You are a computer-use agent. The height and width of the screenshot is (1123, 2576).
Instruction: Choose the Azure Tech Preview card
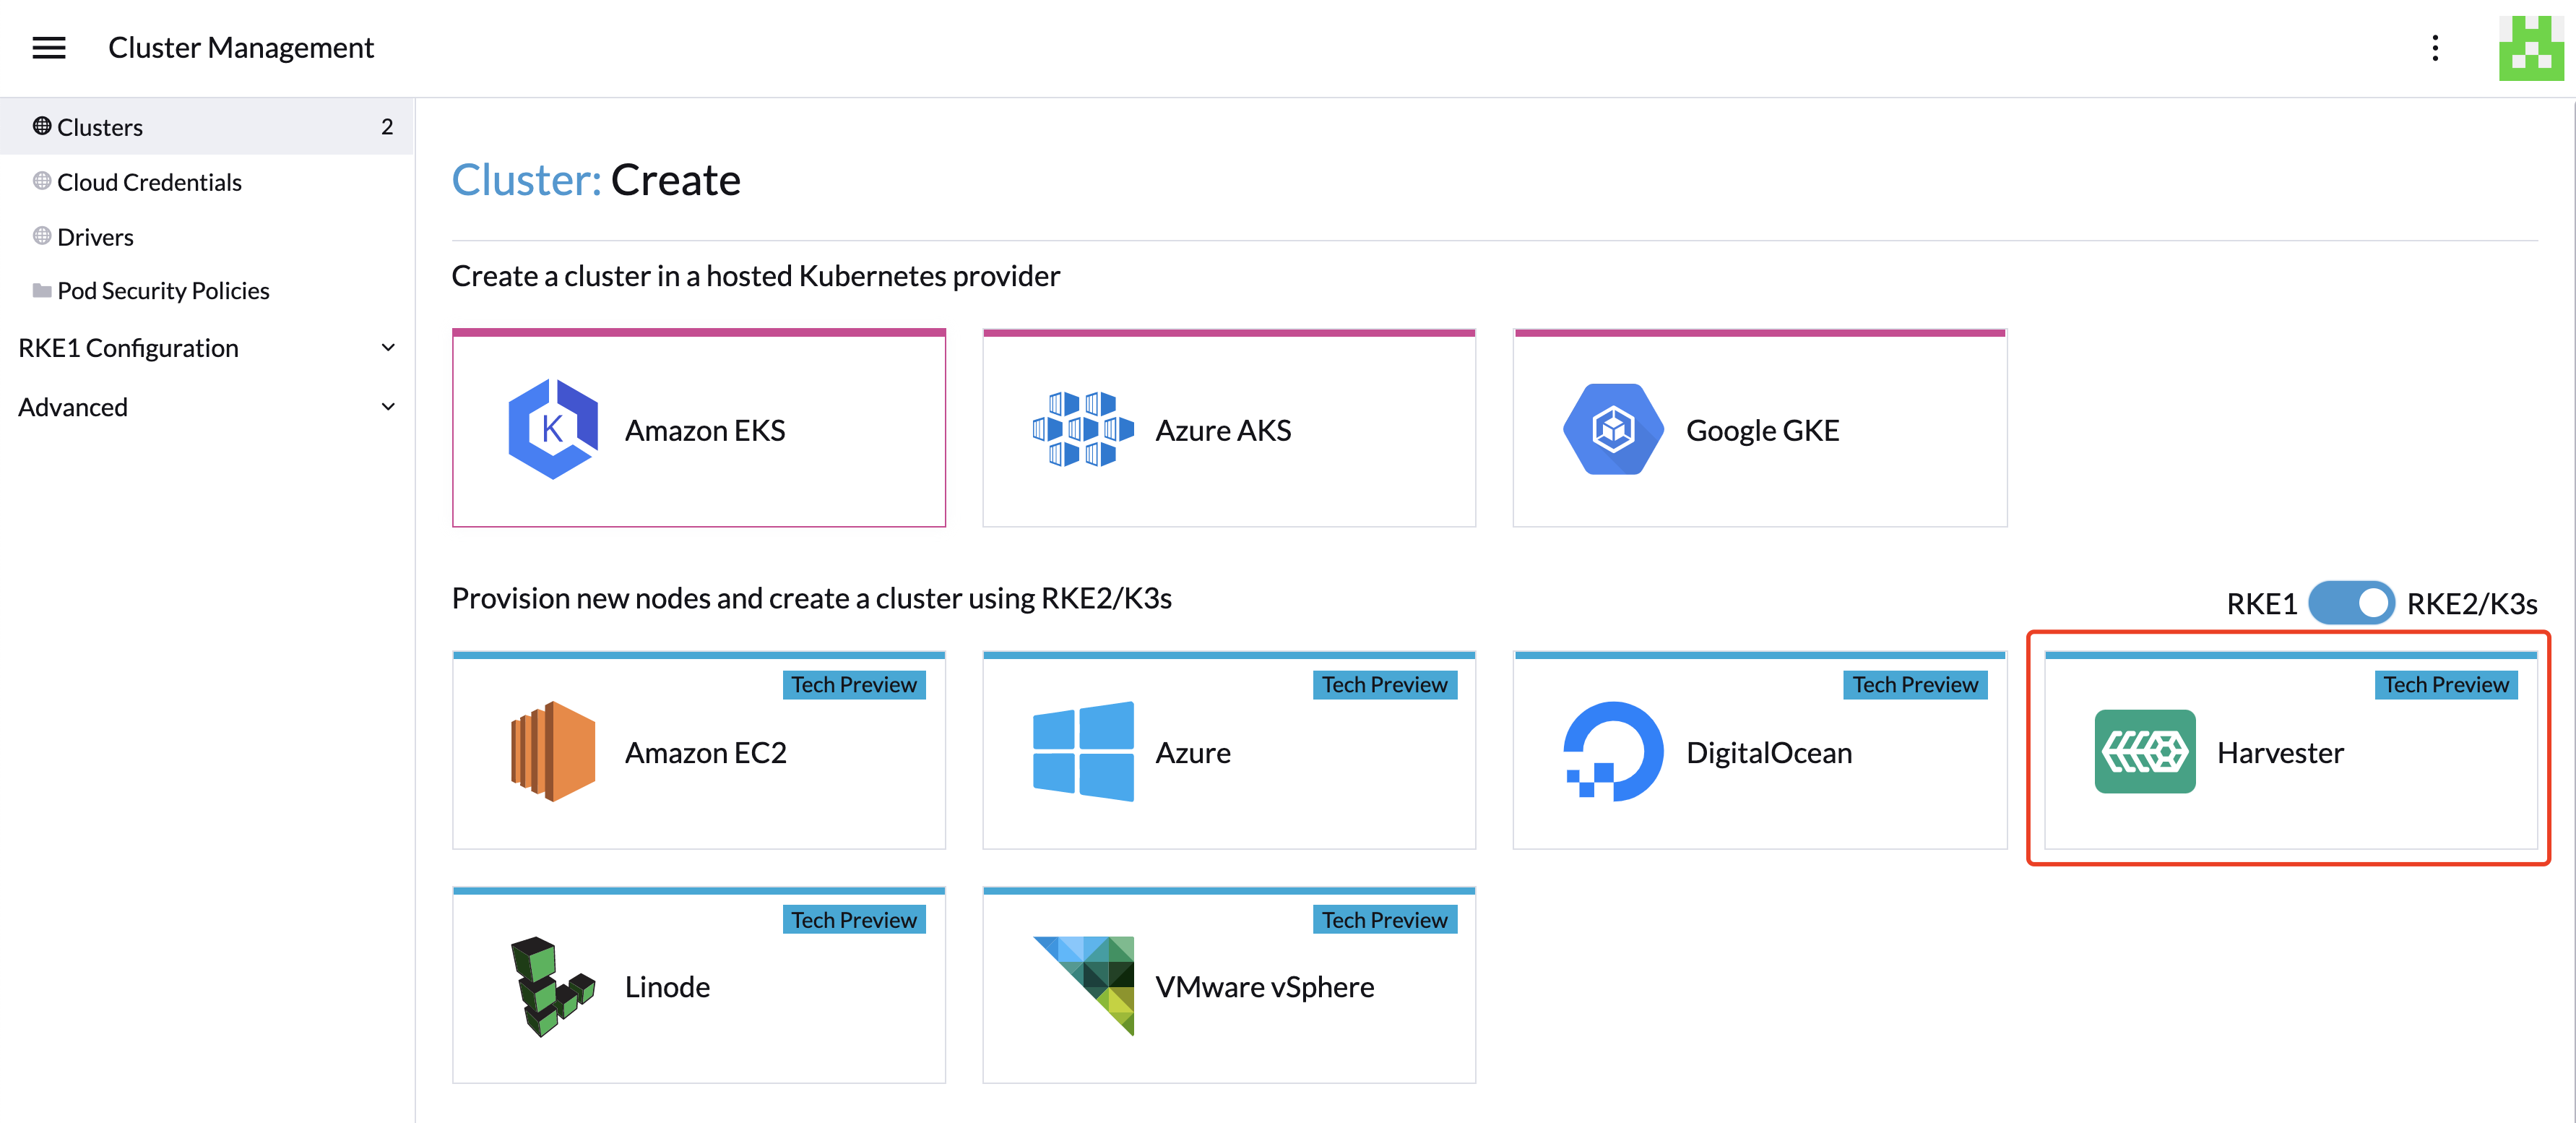[x=1229, y=750]
